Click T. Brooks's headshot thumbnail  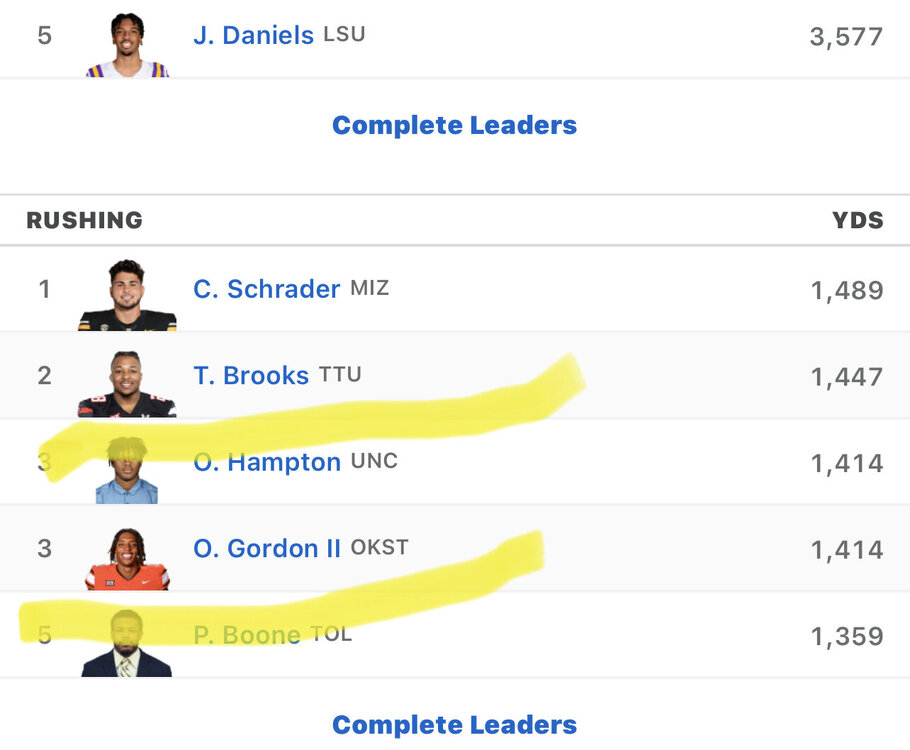127,384
